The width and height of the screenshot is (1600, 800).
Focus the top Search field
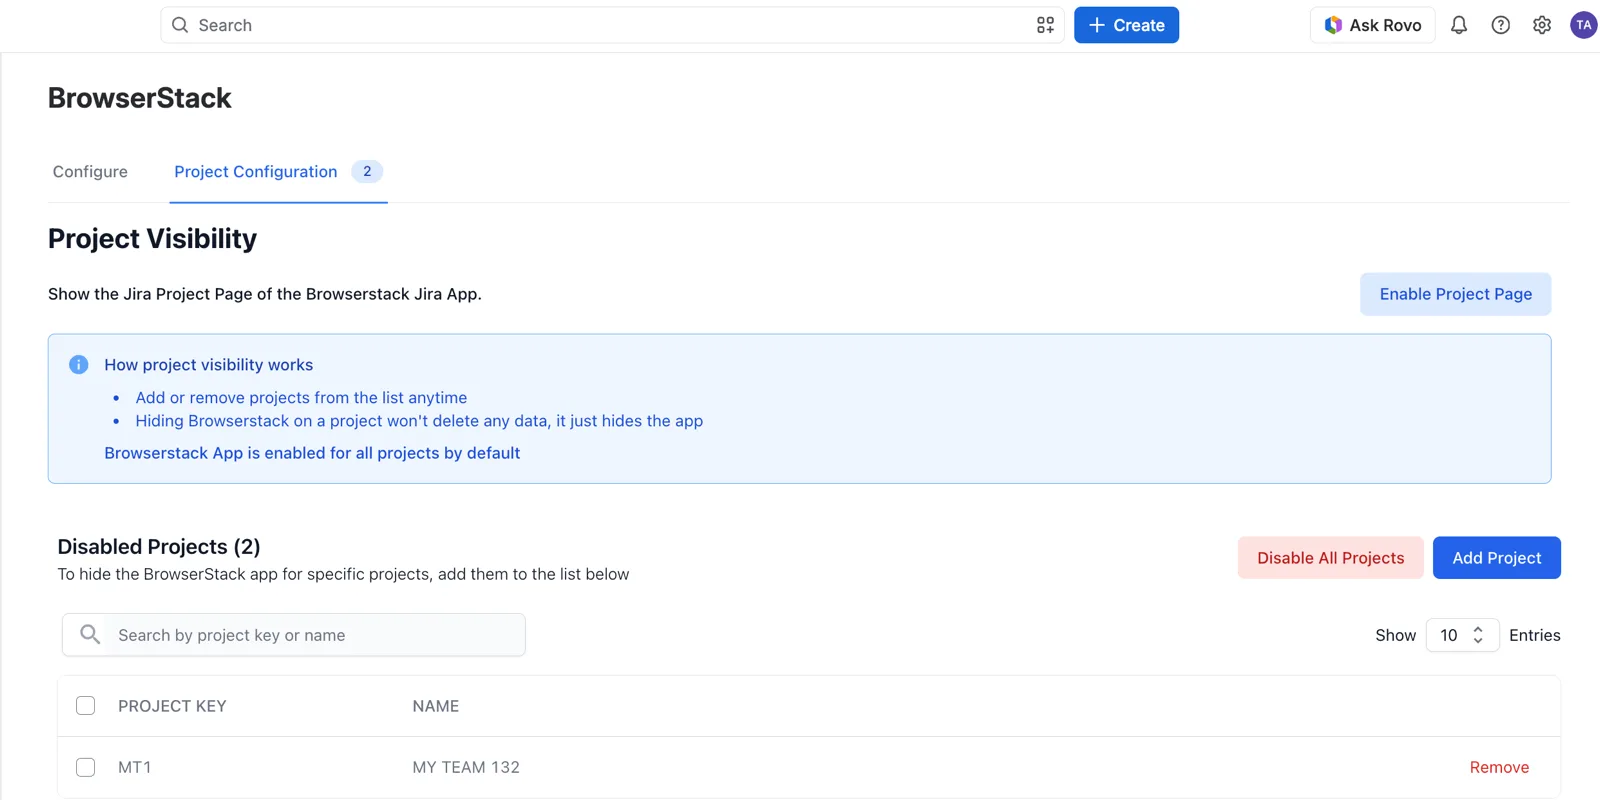(612, 25)
